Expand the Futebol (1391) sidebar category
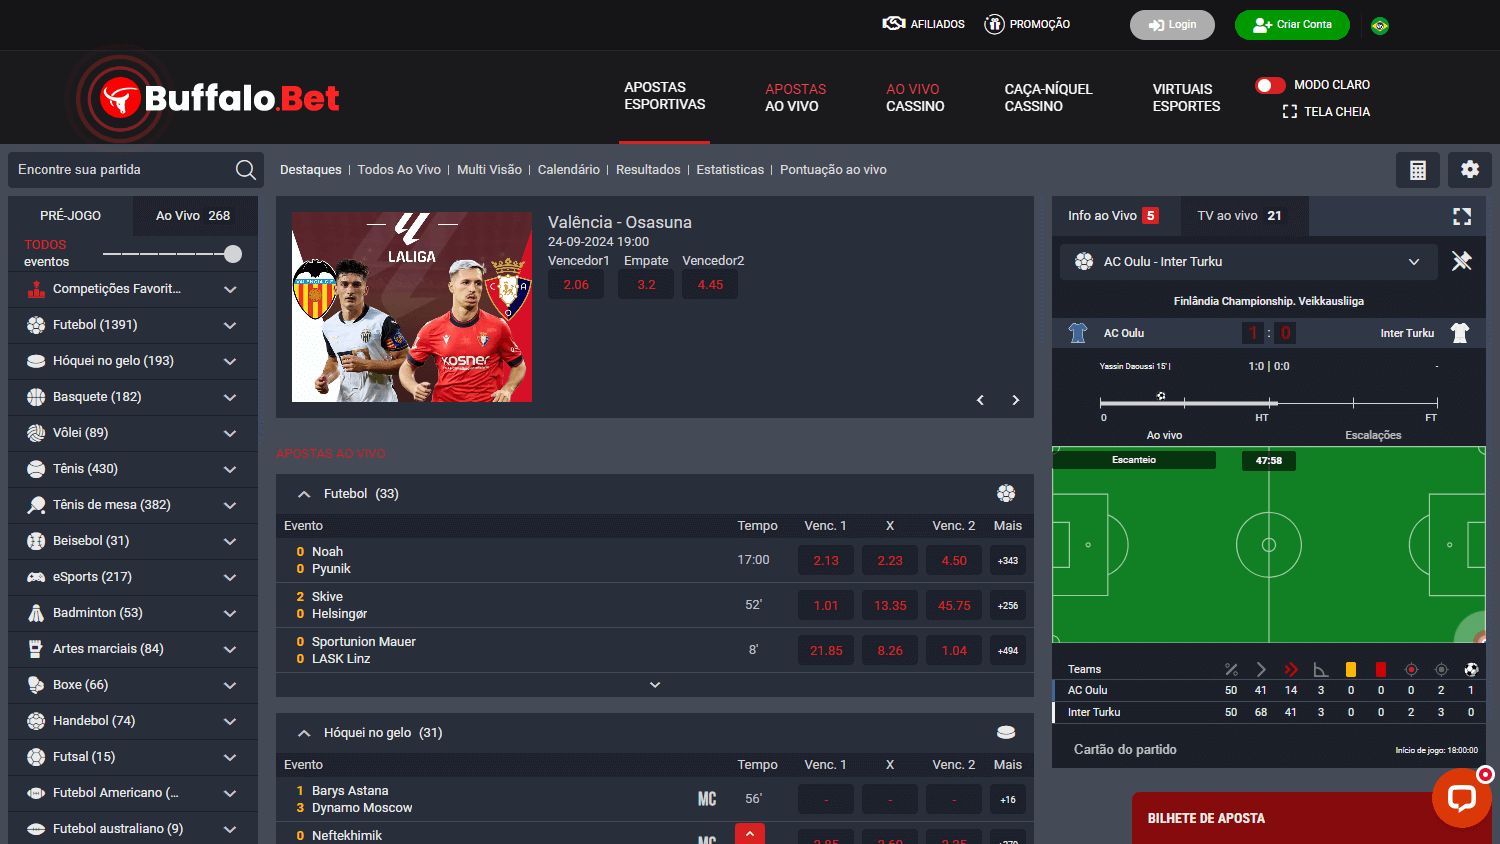This screenshot has height=844, width=1500. click(230, 325)
